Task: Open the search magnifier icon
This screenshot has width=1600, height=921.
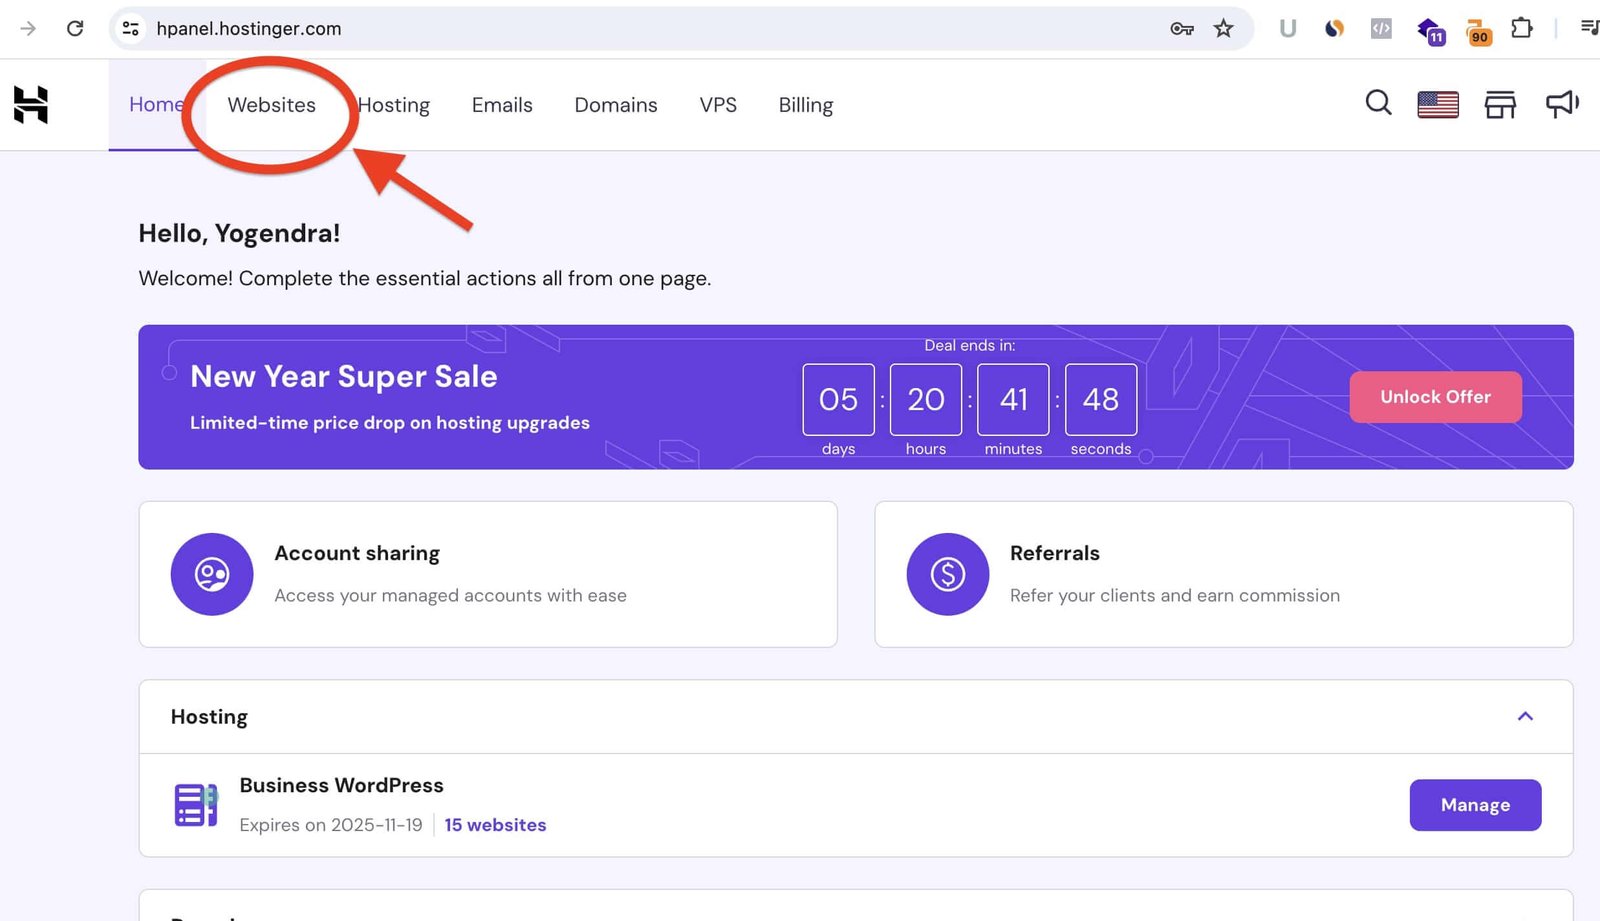Action: tap(1378, 103)
